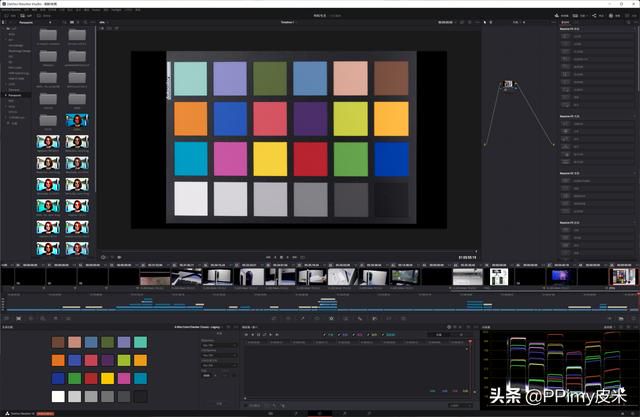The width and height of the screenshot is (640, 417).
Task: Open the Timeline 1 name dropdown
Action: pos(288,22)
